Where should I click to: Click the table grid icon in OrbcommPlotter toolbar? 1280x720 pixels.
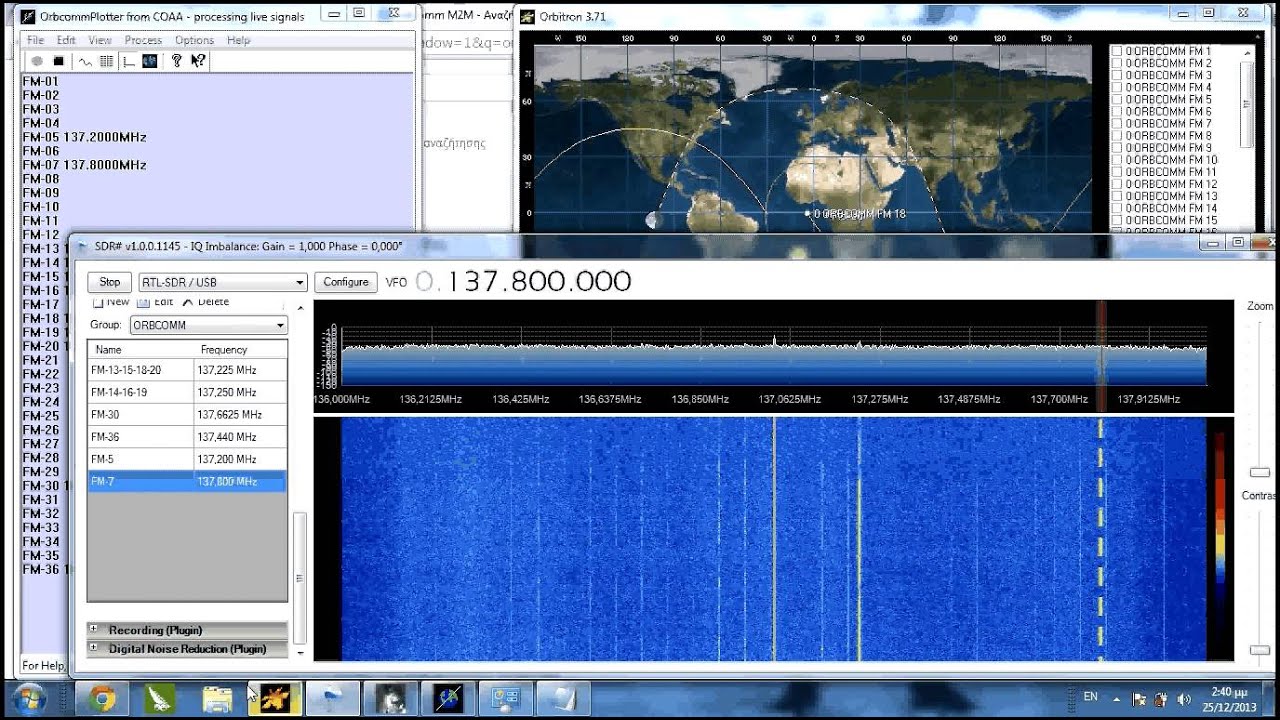tap(106, 61)
